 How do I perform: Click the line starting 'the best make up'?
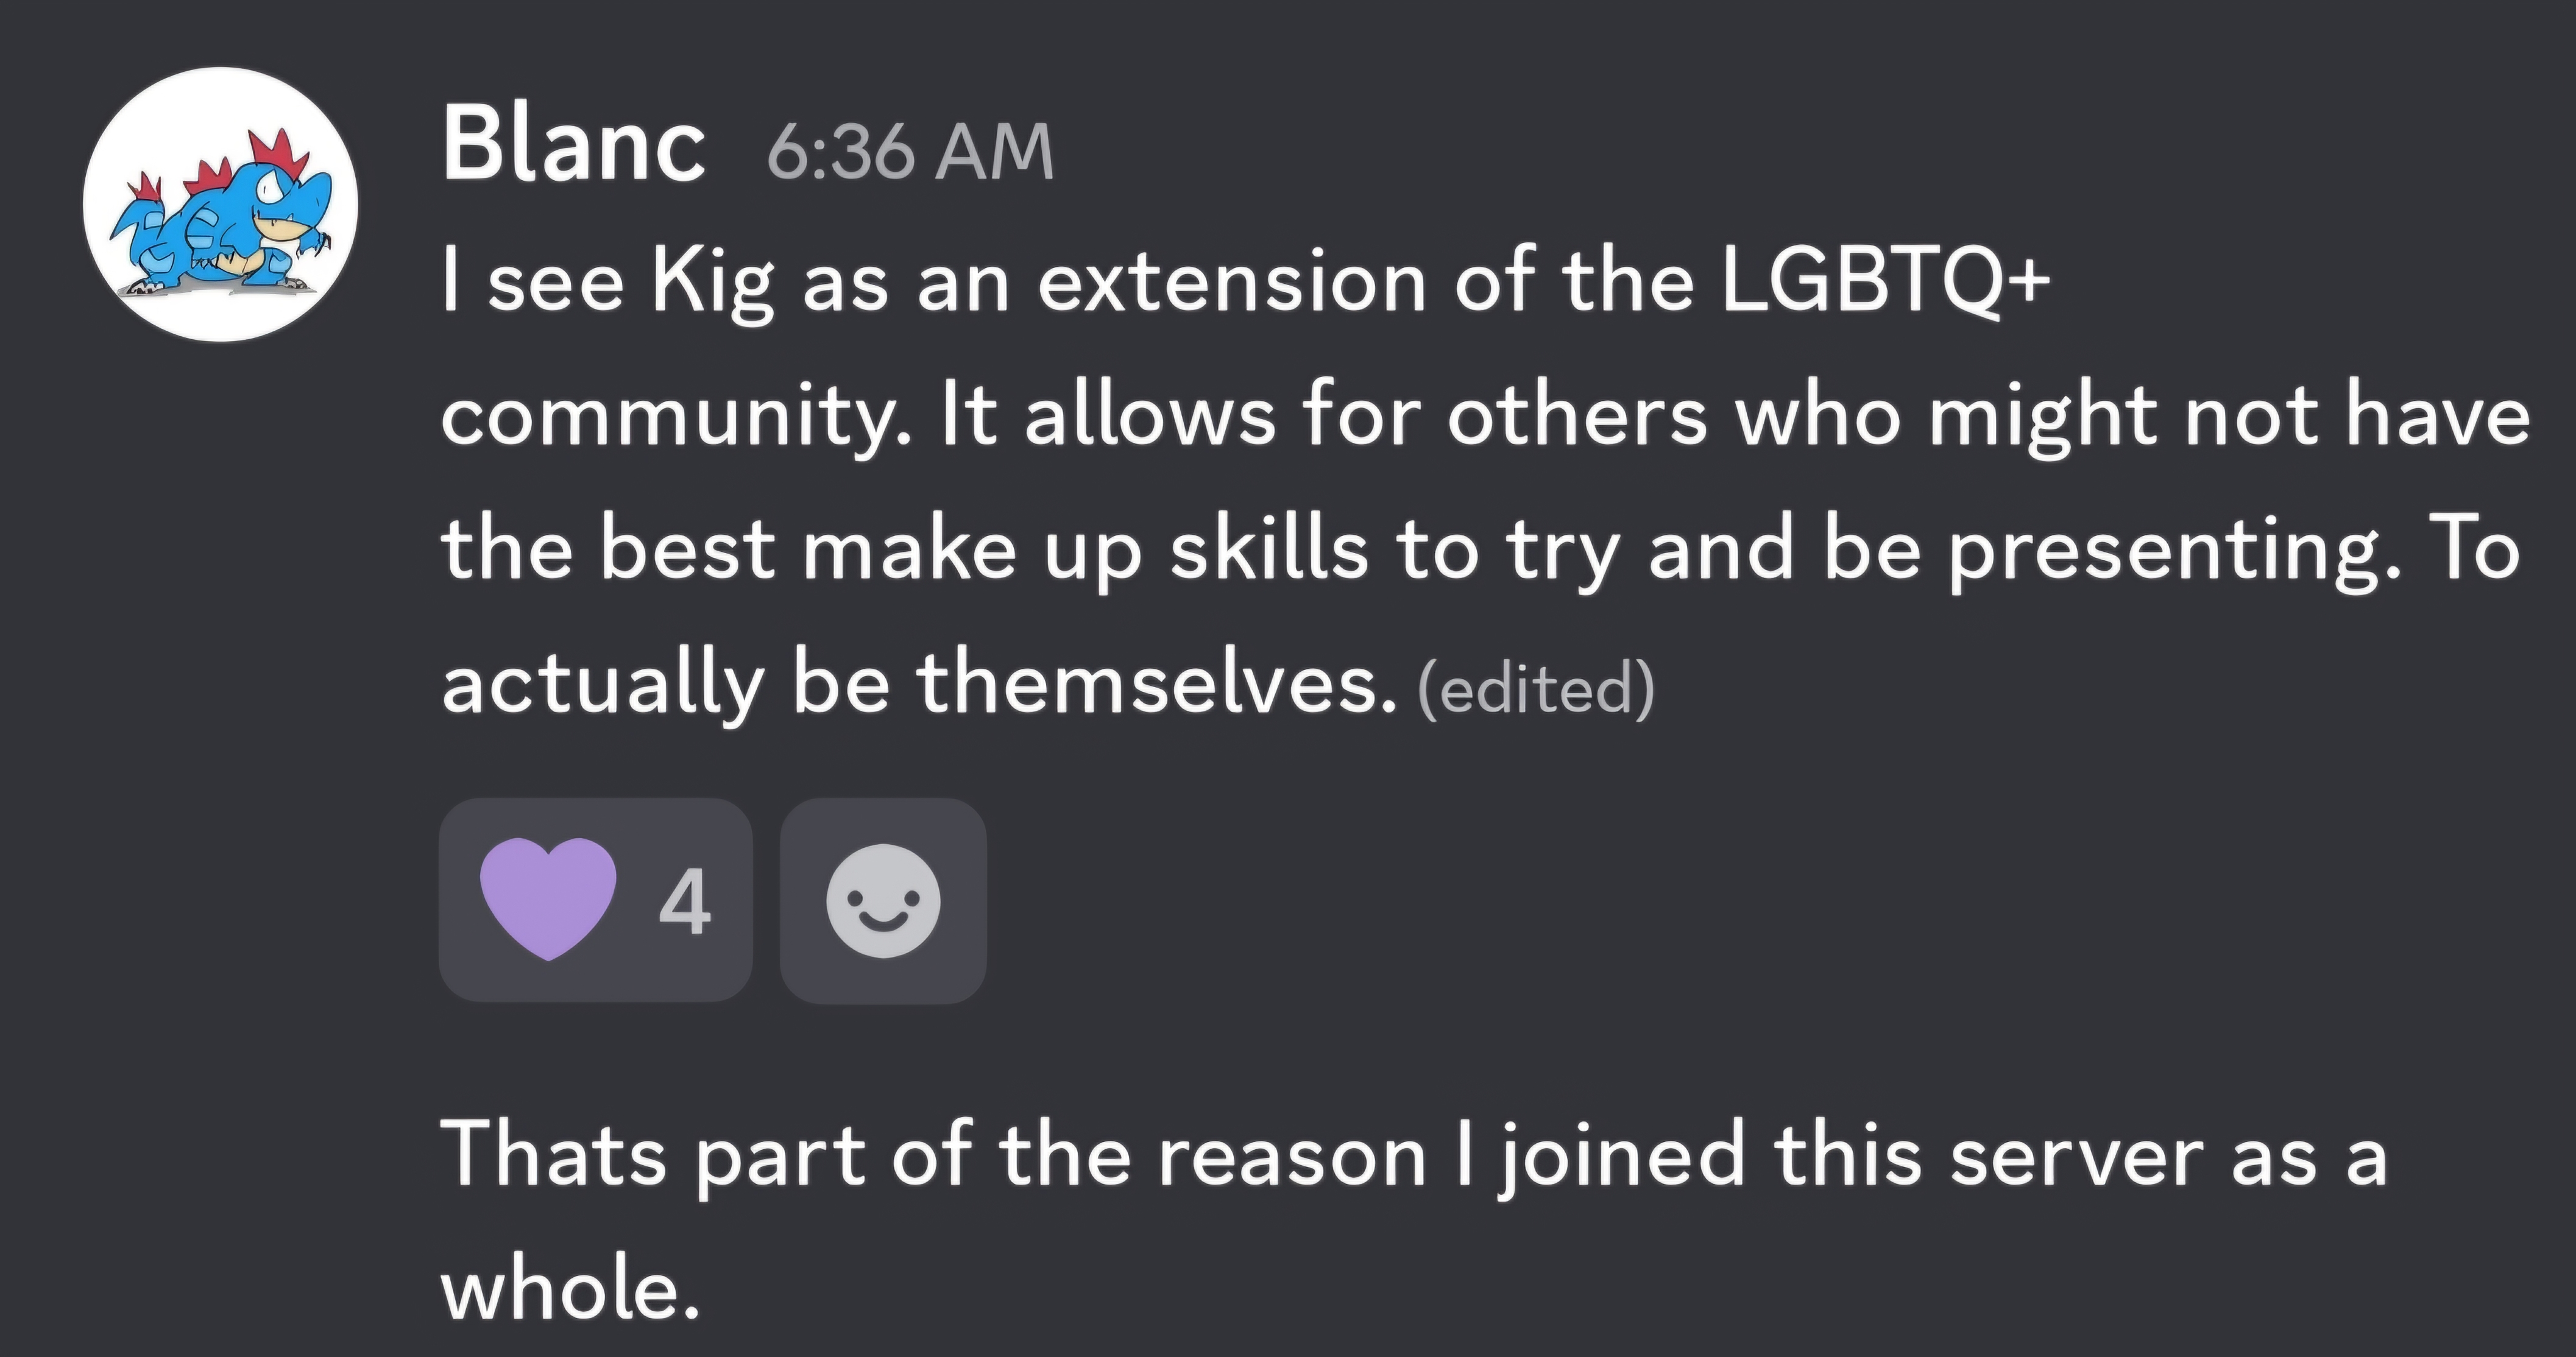(1480, 551)
